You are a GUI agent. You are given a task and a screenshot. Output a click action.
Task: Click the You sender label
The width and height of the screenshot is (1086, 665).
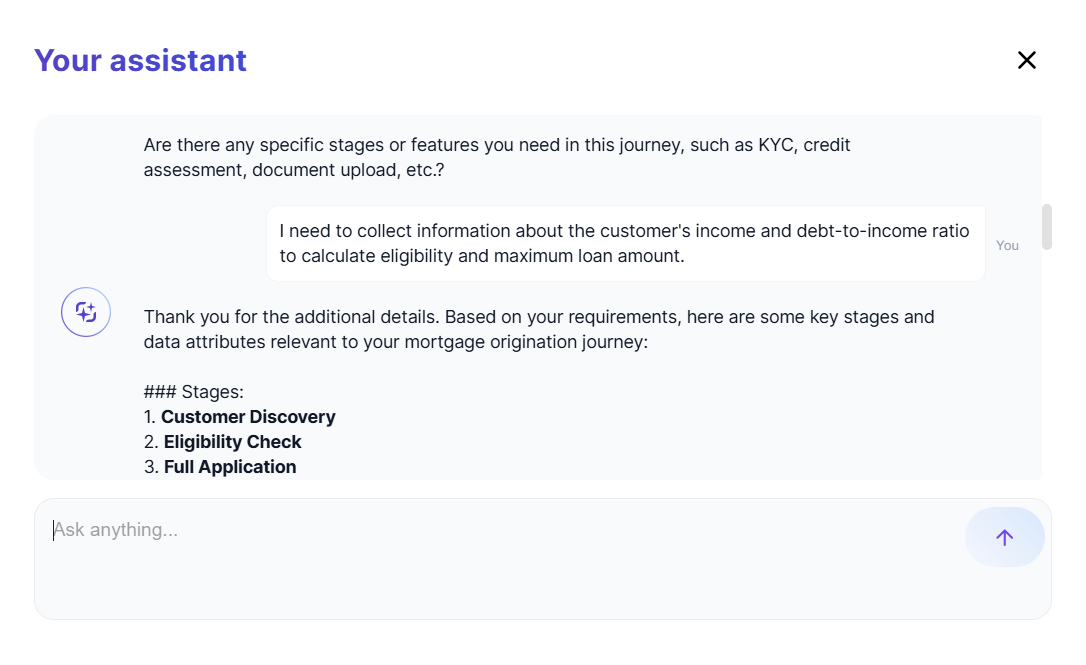[1007, 246]
